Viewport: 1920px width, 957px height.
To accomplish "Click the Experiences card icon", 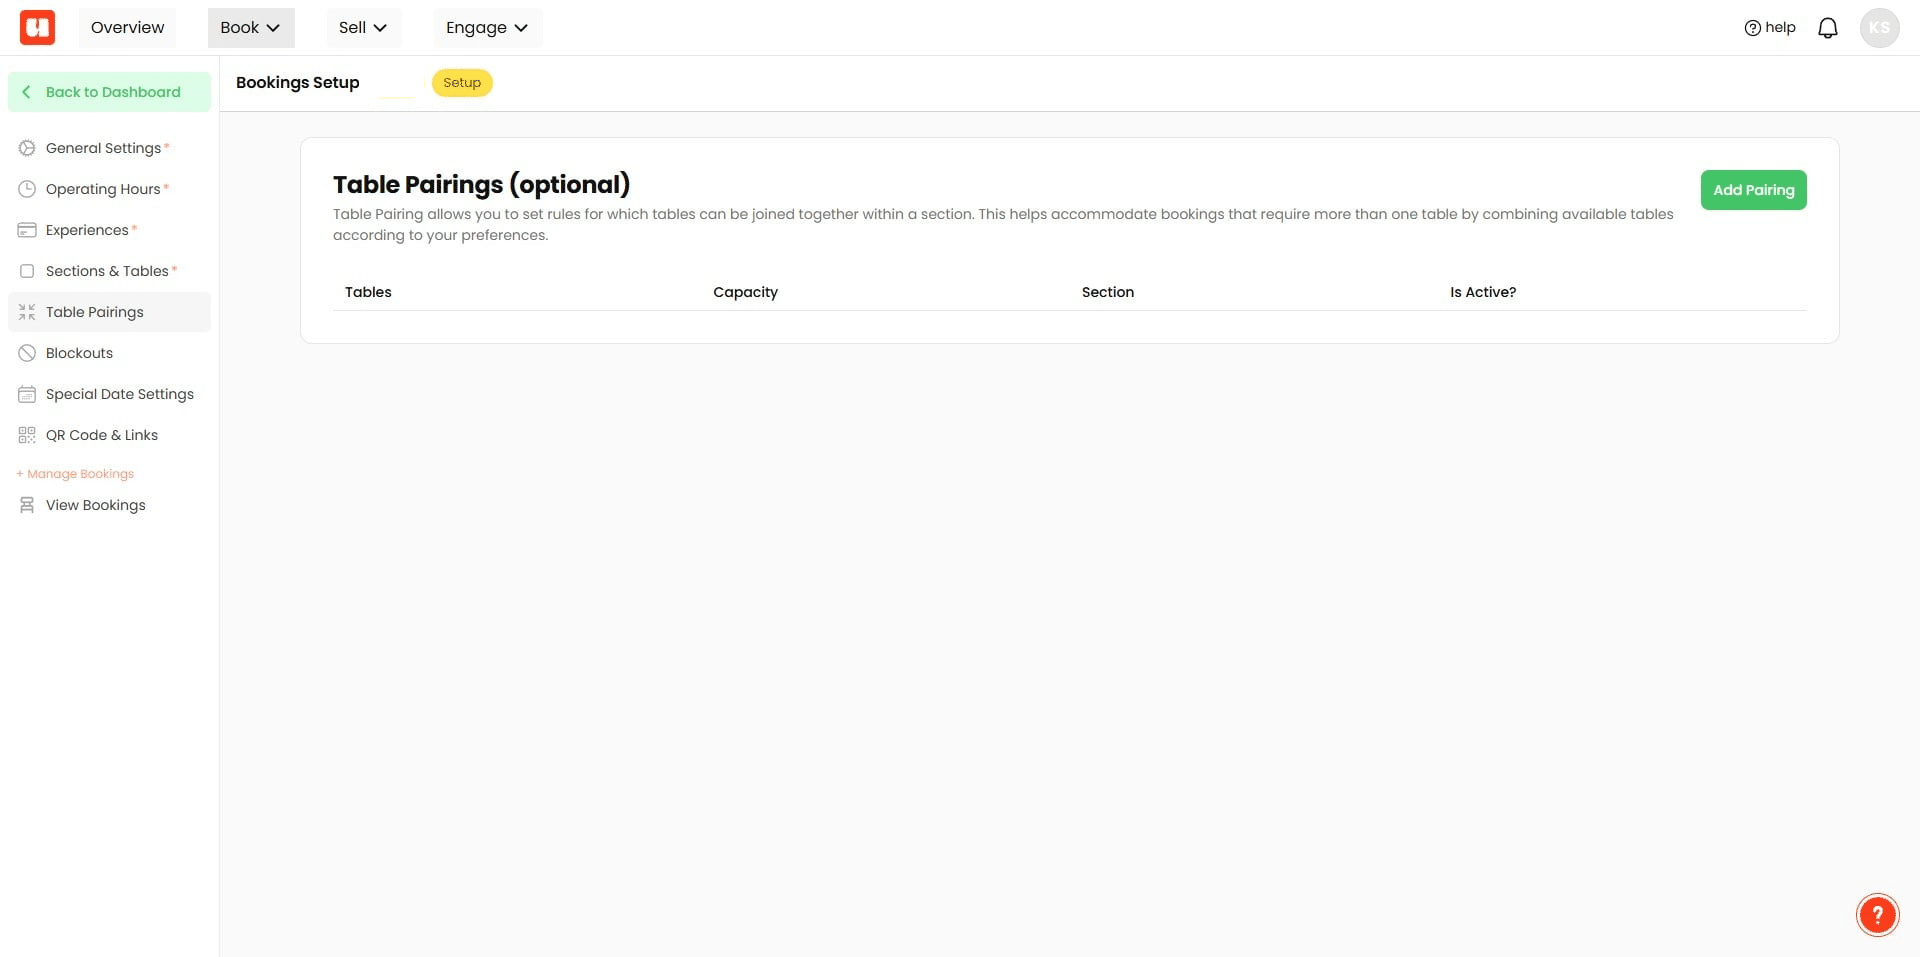I will coord(27,230).
